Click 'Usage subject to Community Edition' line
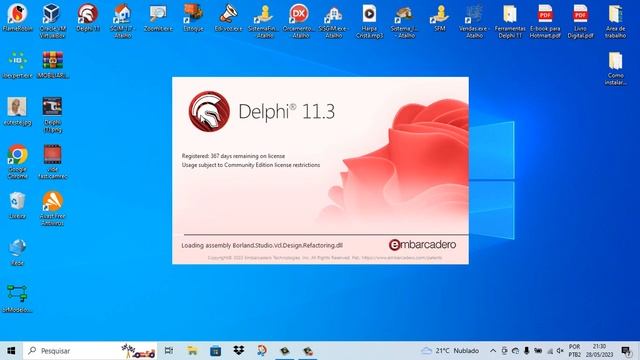640x360 pixels. tap(251, 165)
